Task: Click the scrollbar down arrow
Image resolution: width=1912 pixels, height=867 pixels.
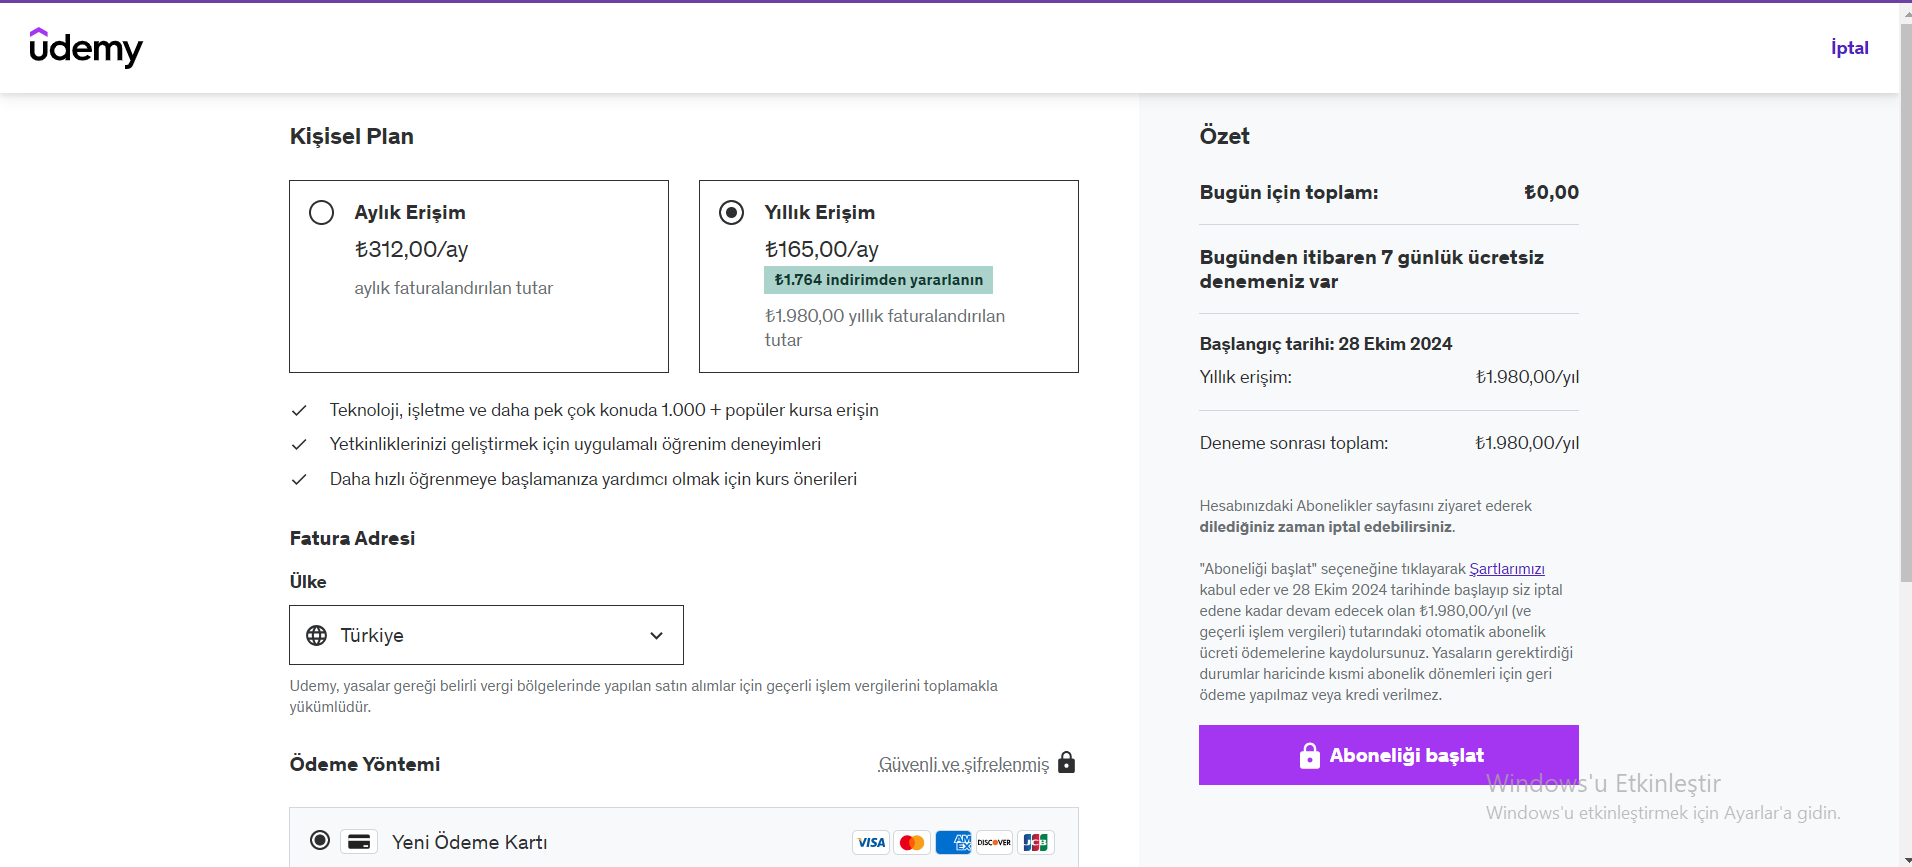Action: coord(1905,859)
